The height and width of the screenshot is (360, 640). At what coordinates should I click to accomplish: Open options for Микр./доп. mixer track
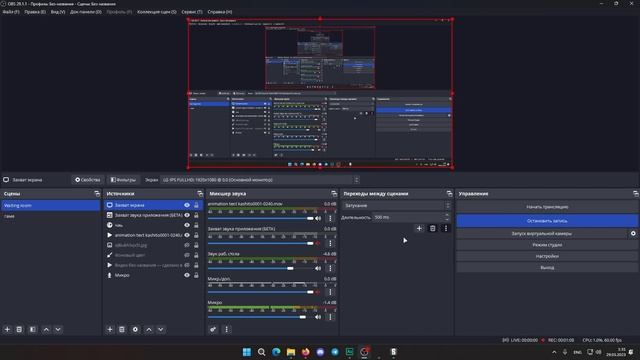pyautogui.click(x=330, y=292)
